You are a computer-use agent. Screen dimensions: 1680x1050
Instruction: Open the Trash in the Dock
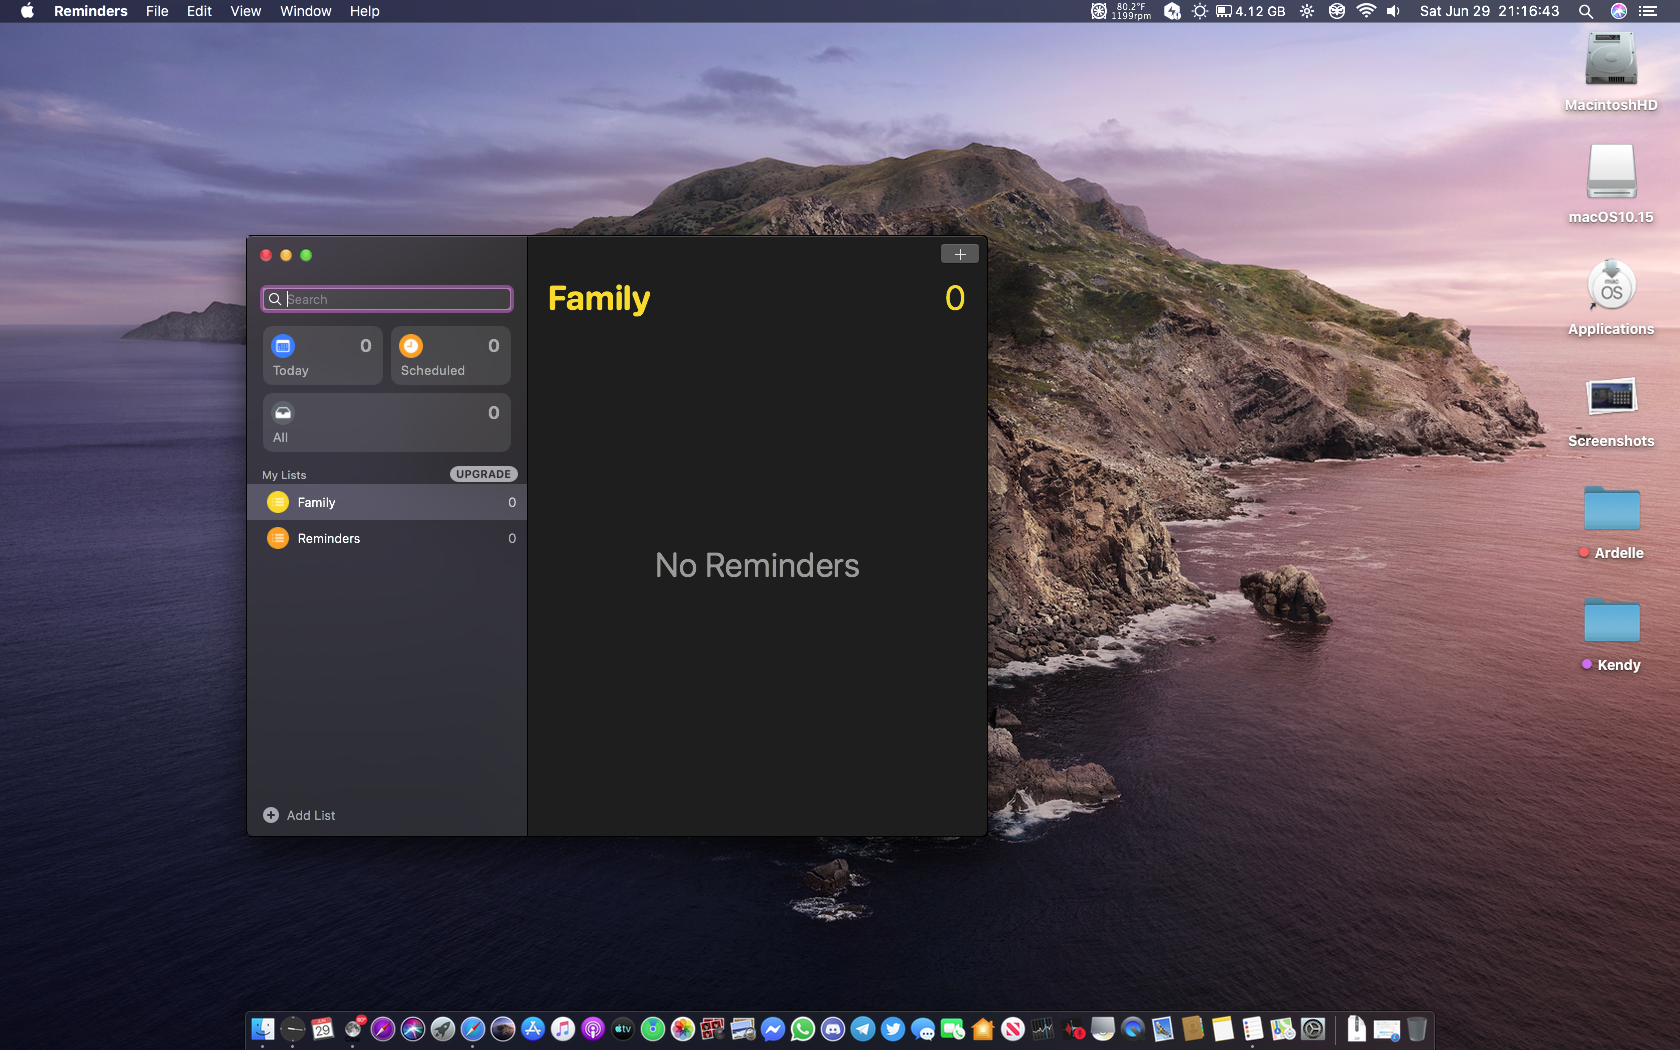point(1417,1029)
